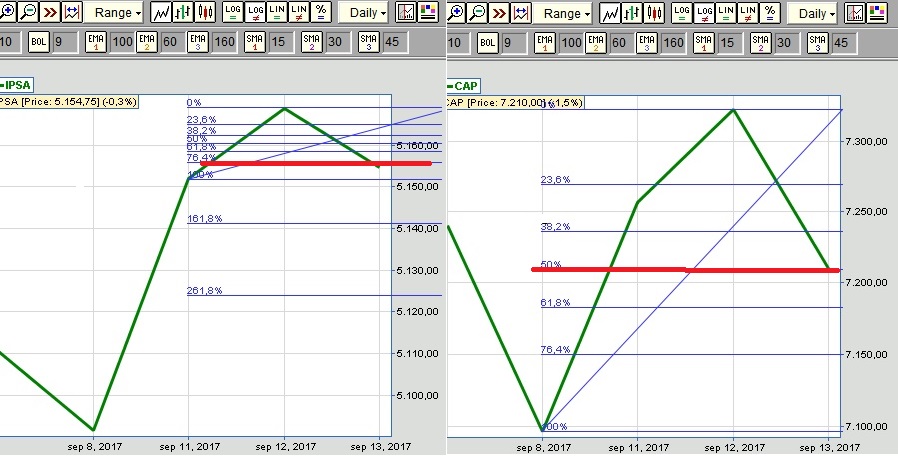The image size is (898, 459).
Task: Toggle EMA 3 on IPSA chart
Action: tap(198, 42)
